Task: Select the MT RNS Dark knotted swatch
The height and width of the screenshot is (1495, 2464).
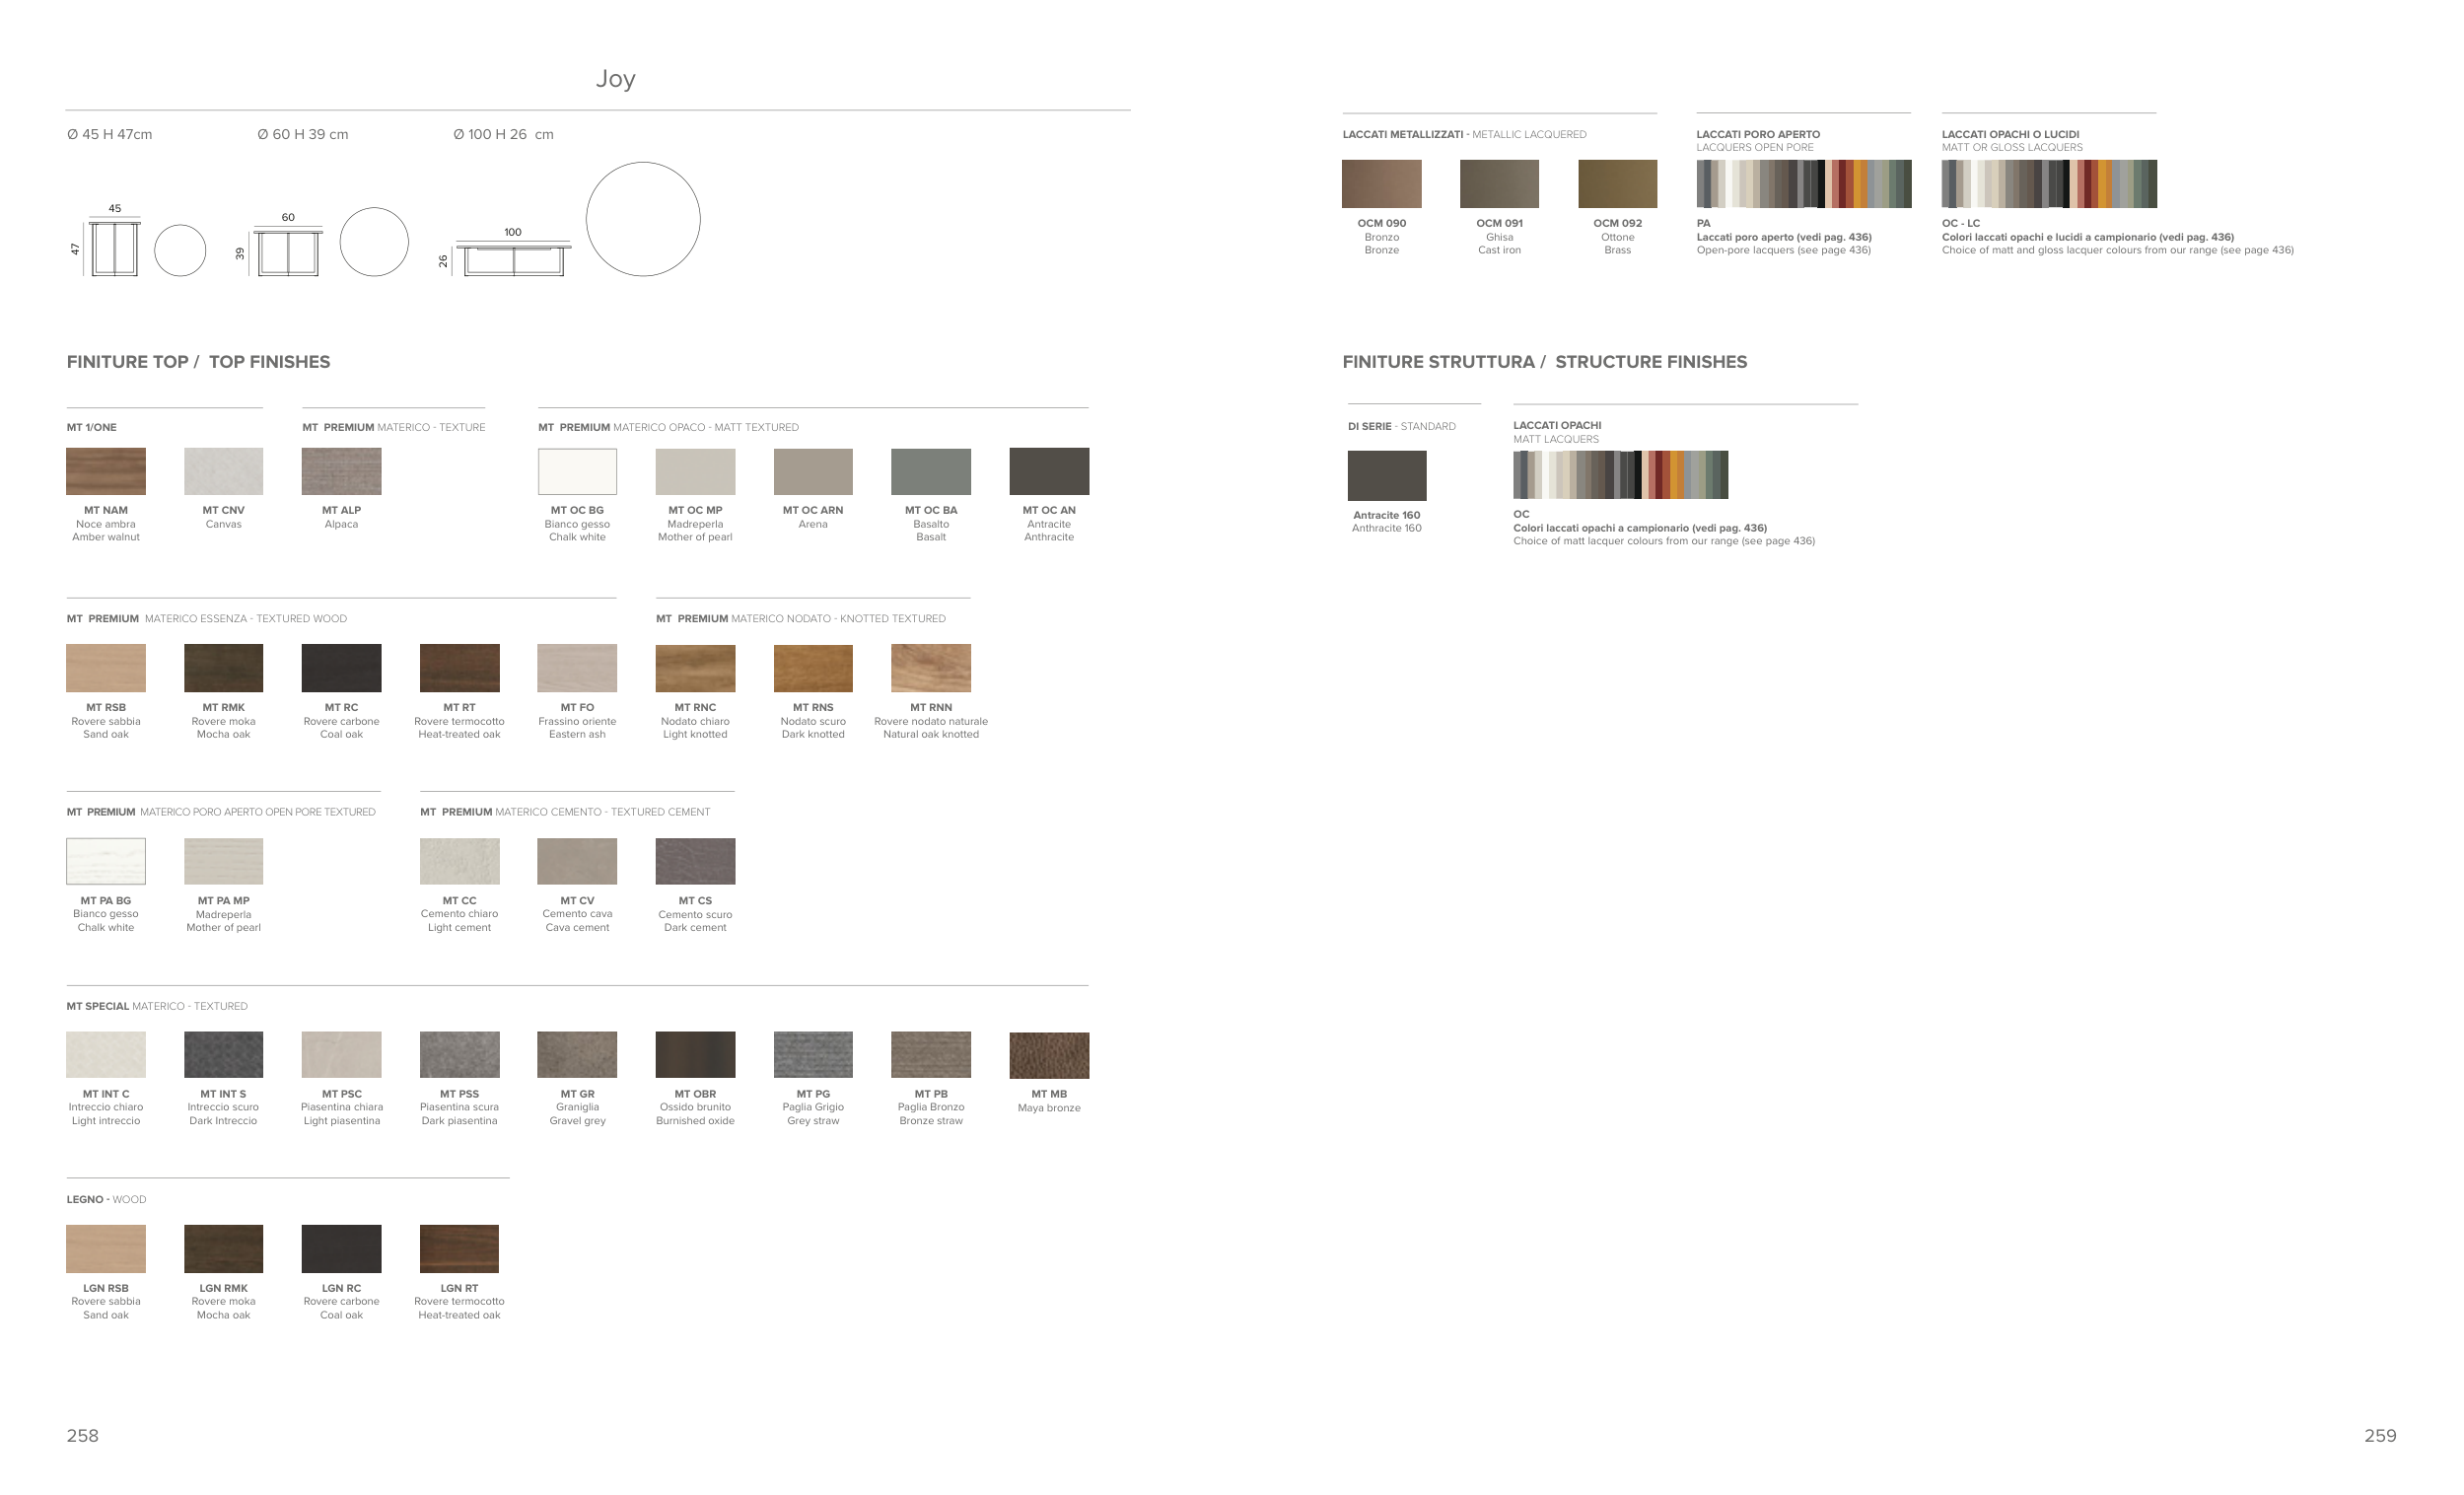Action: click(x=813, y=668)
